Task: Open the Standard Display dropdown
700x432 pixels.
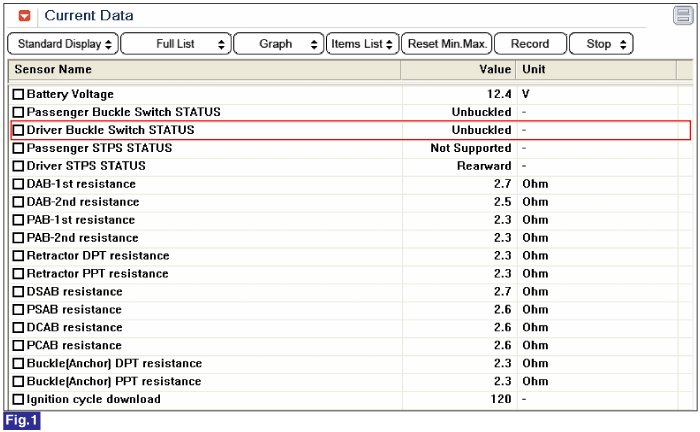Action: [65, 44]
